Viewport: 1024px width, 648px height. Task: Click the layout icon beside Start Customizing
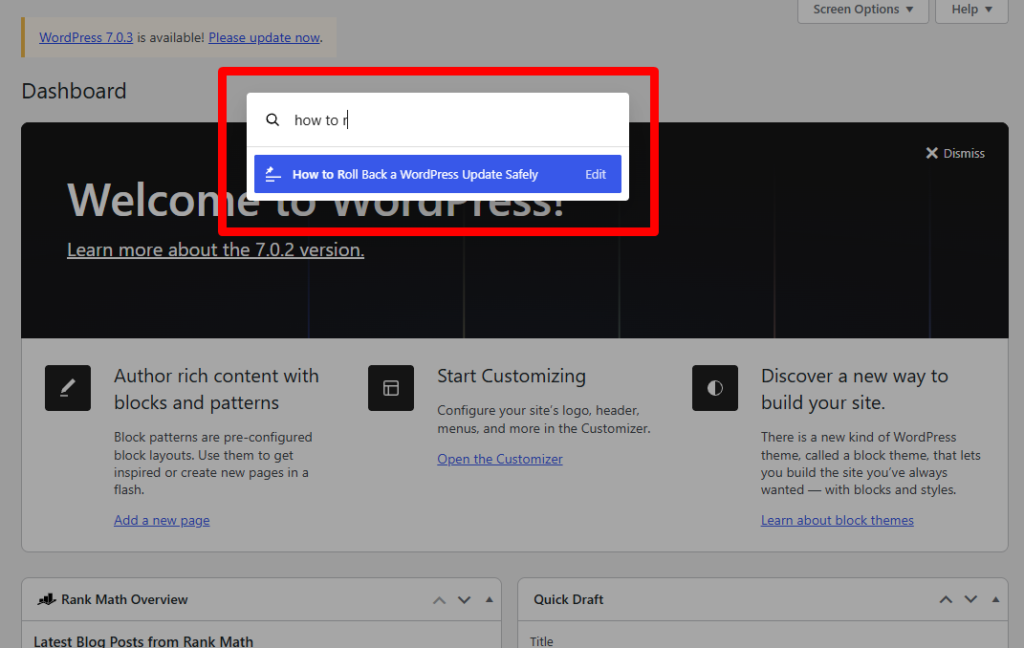(391, 388)
